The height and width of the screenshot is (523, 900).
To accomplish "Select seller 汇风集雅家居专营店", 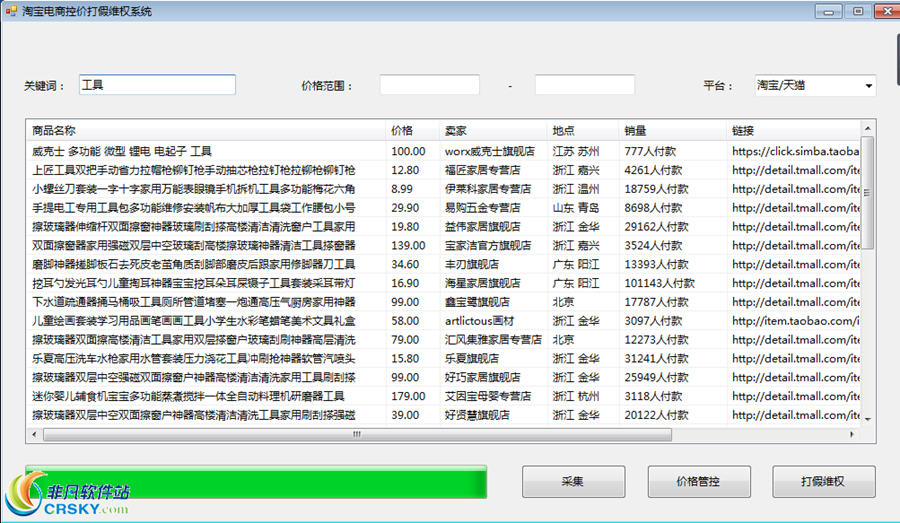I will coord(493,340).
